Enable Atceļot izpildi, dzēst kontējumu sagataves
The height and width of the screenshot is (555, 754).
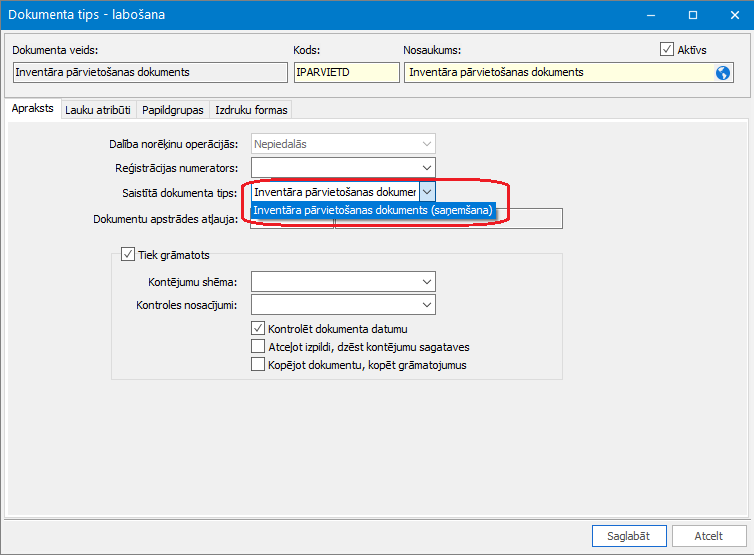point(258,346)
